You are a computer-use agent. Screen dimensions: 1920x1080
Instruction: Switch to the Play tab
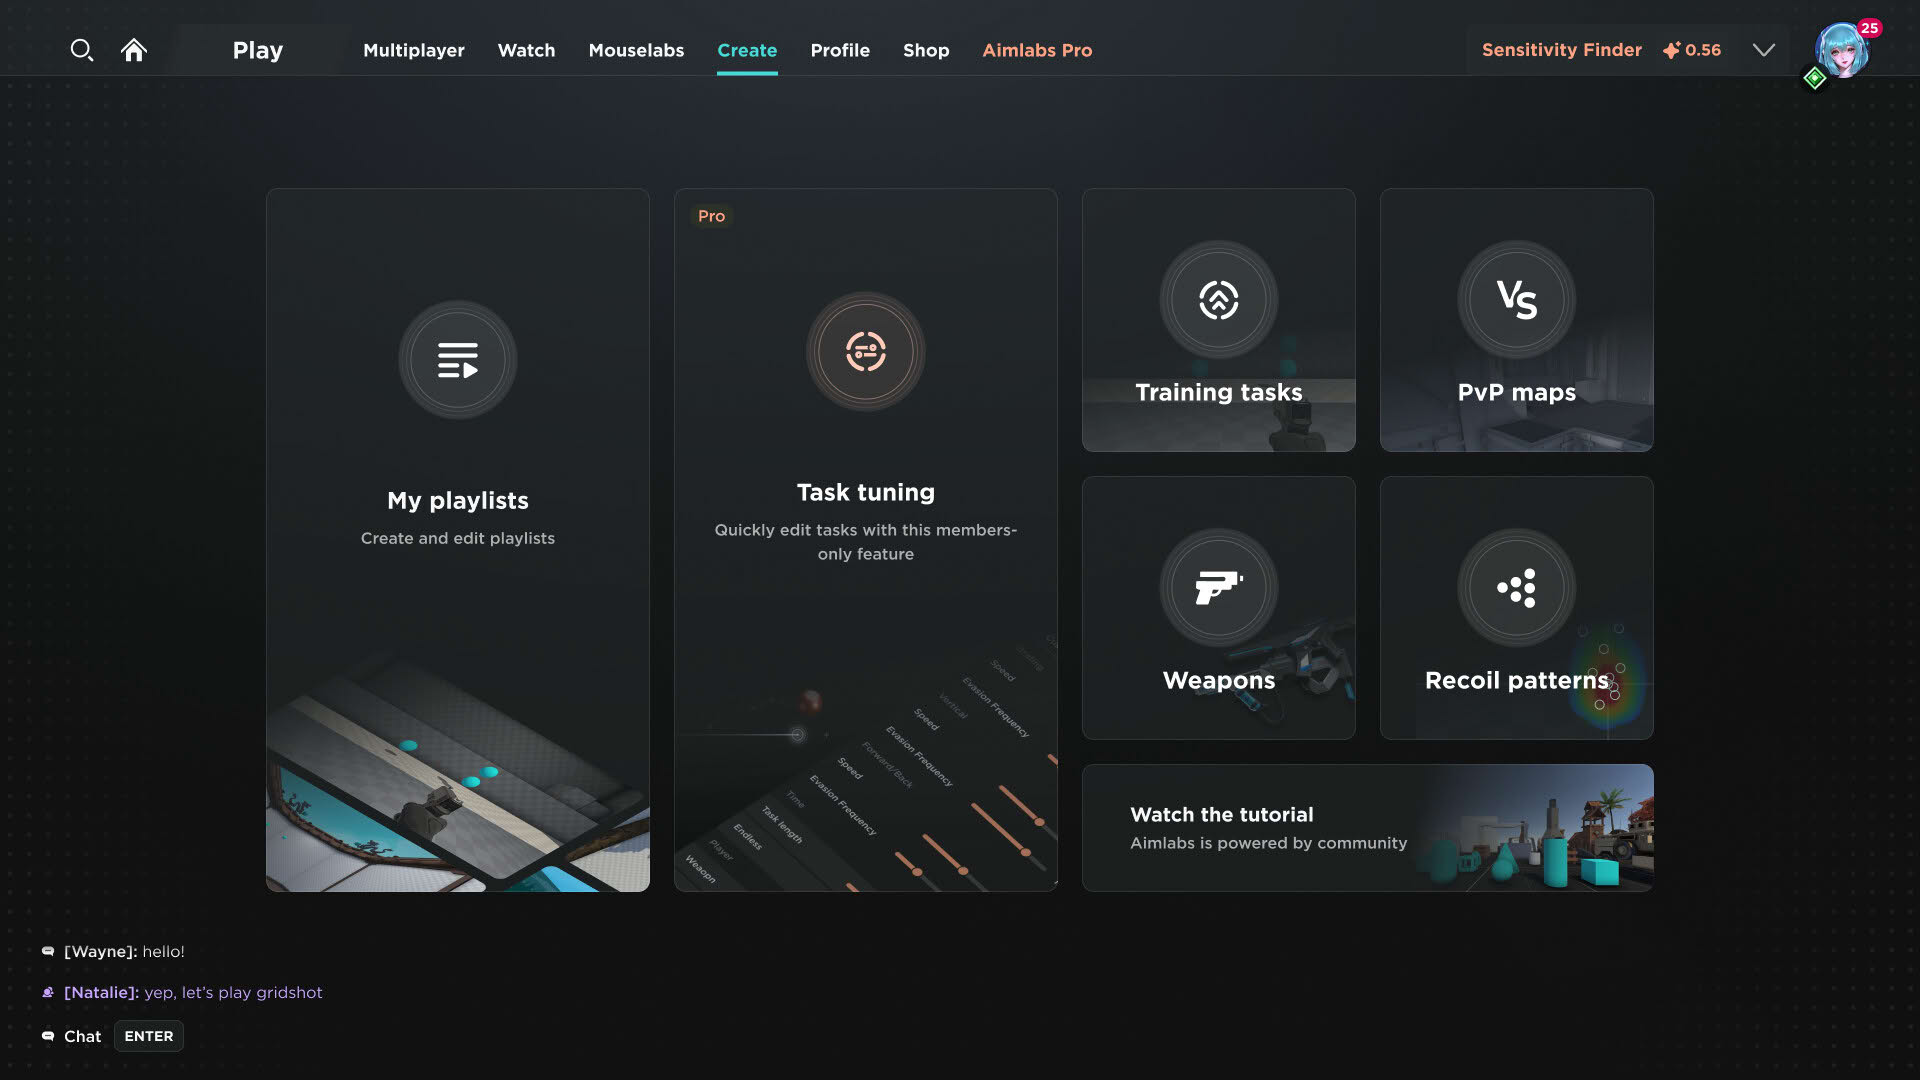click(x=258, y=50)
